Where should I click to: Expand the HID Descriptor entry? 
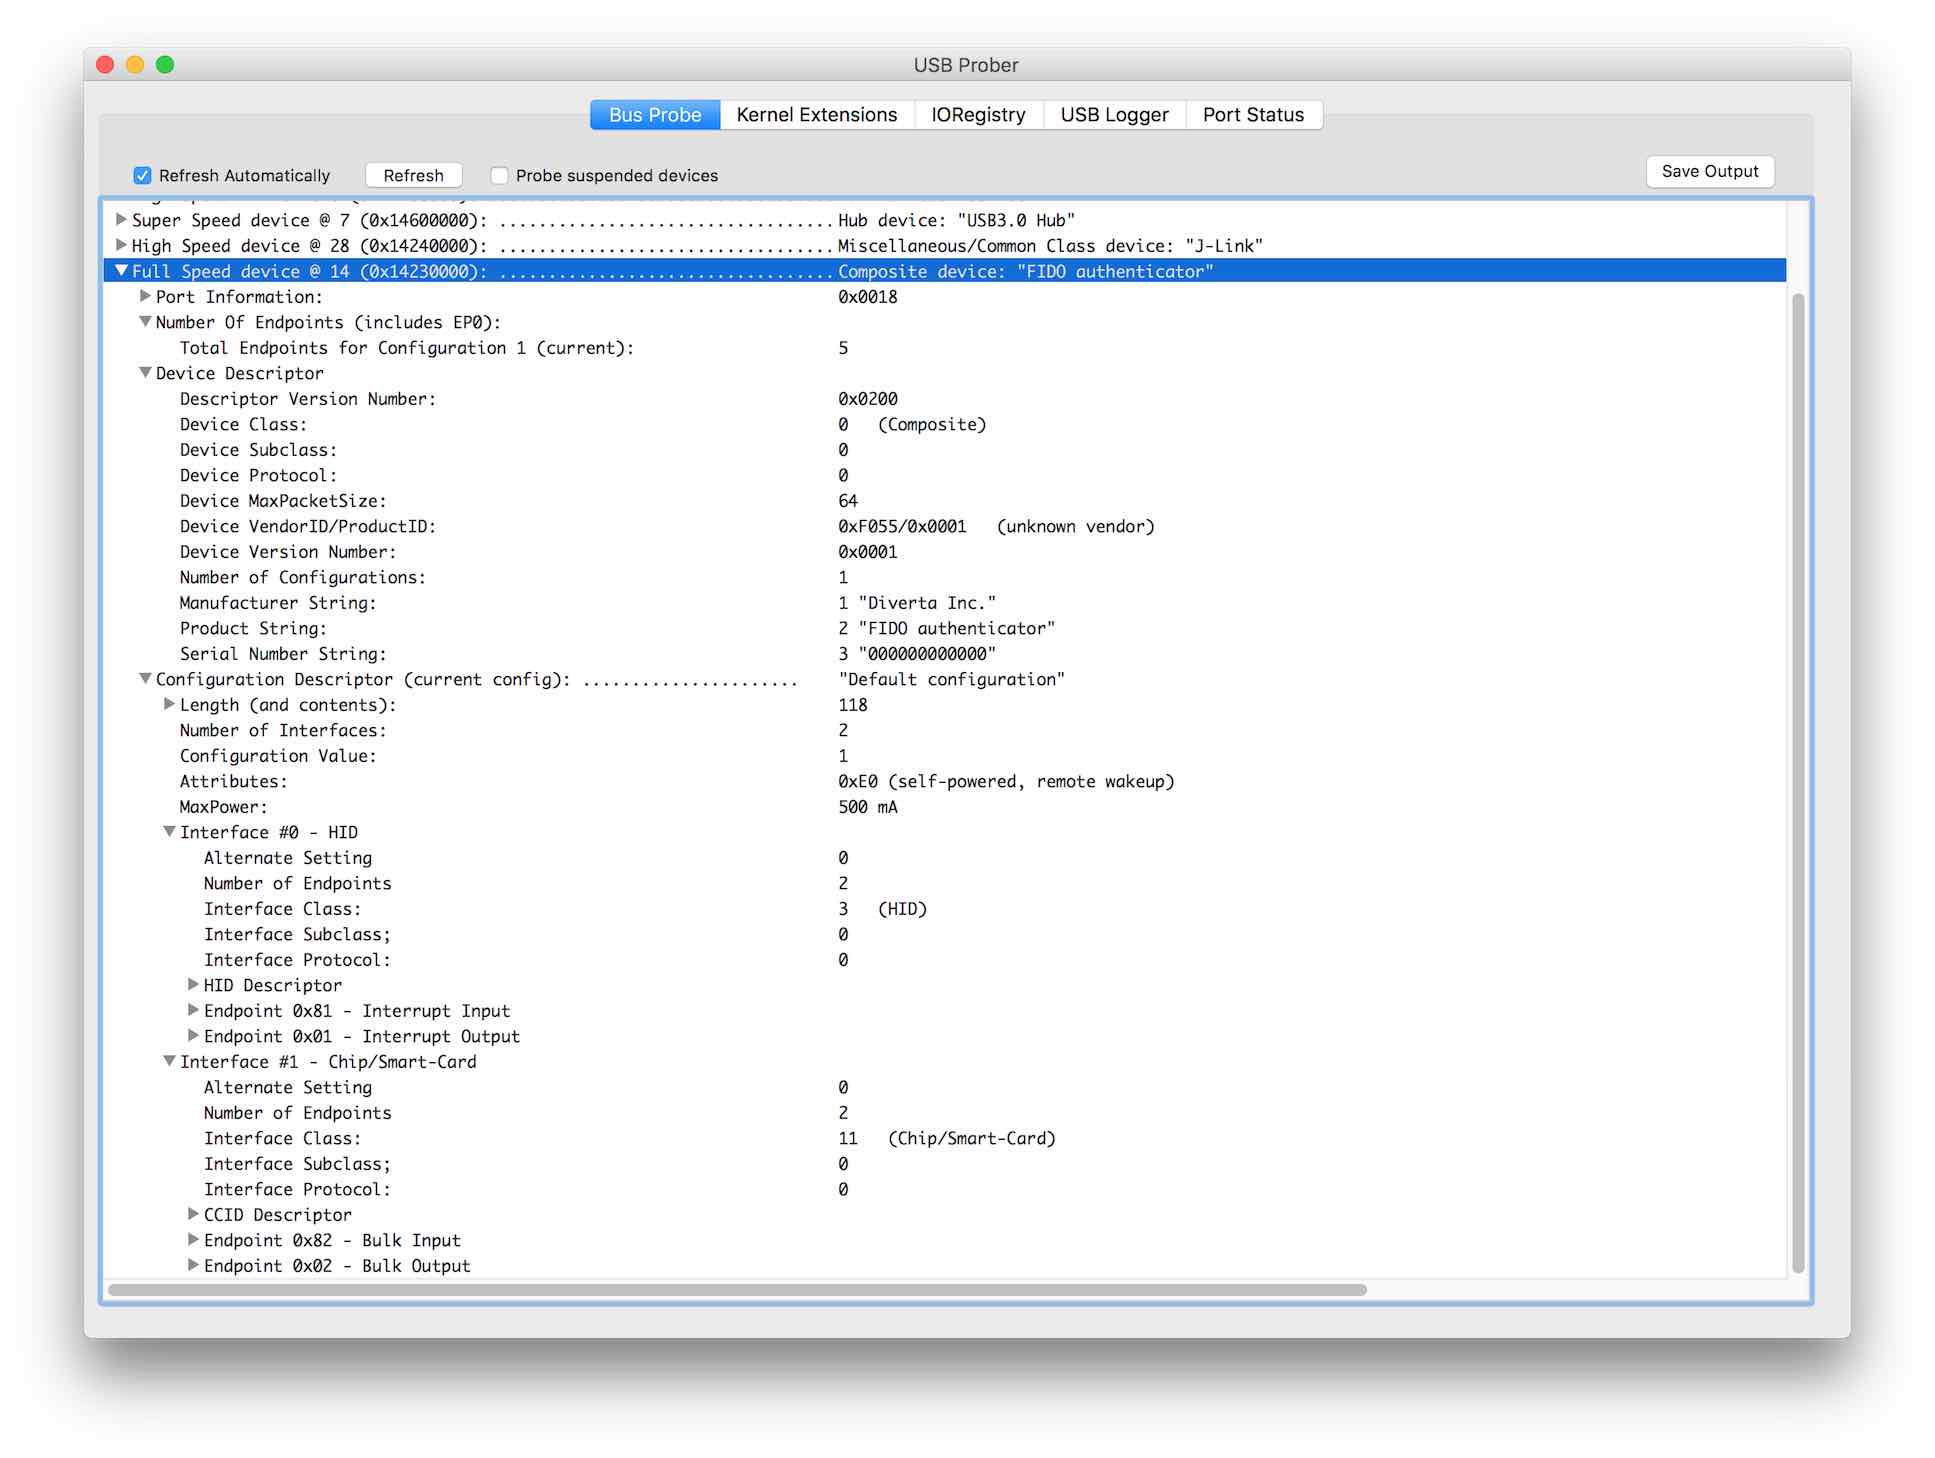[x=192, y=985]
